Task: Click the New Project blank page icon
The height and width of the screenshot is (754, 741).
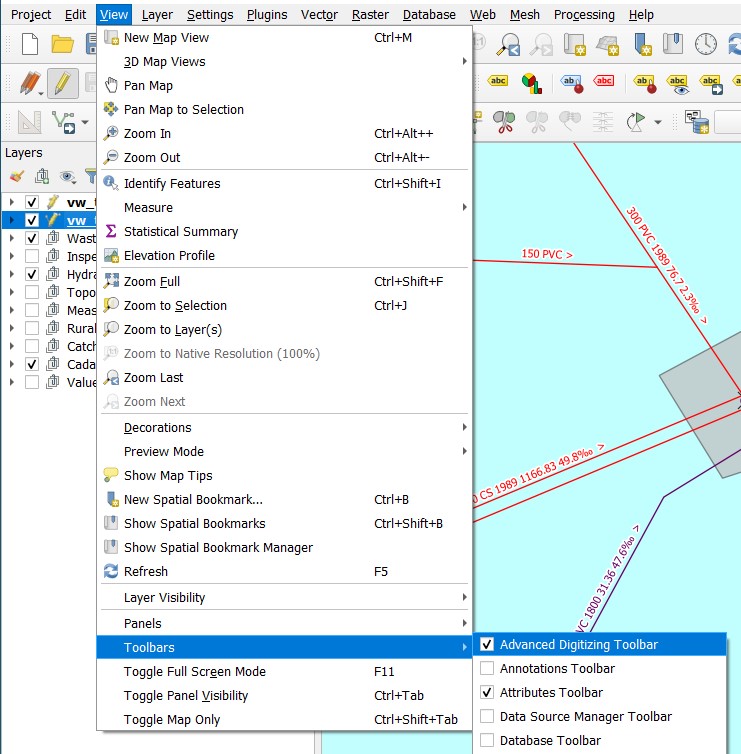Action: (30, 44)
